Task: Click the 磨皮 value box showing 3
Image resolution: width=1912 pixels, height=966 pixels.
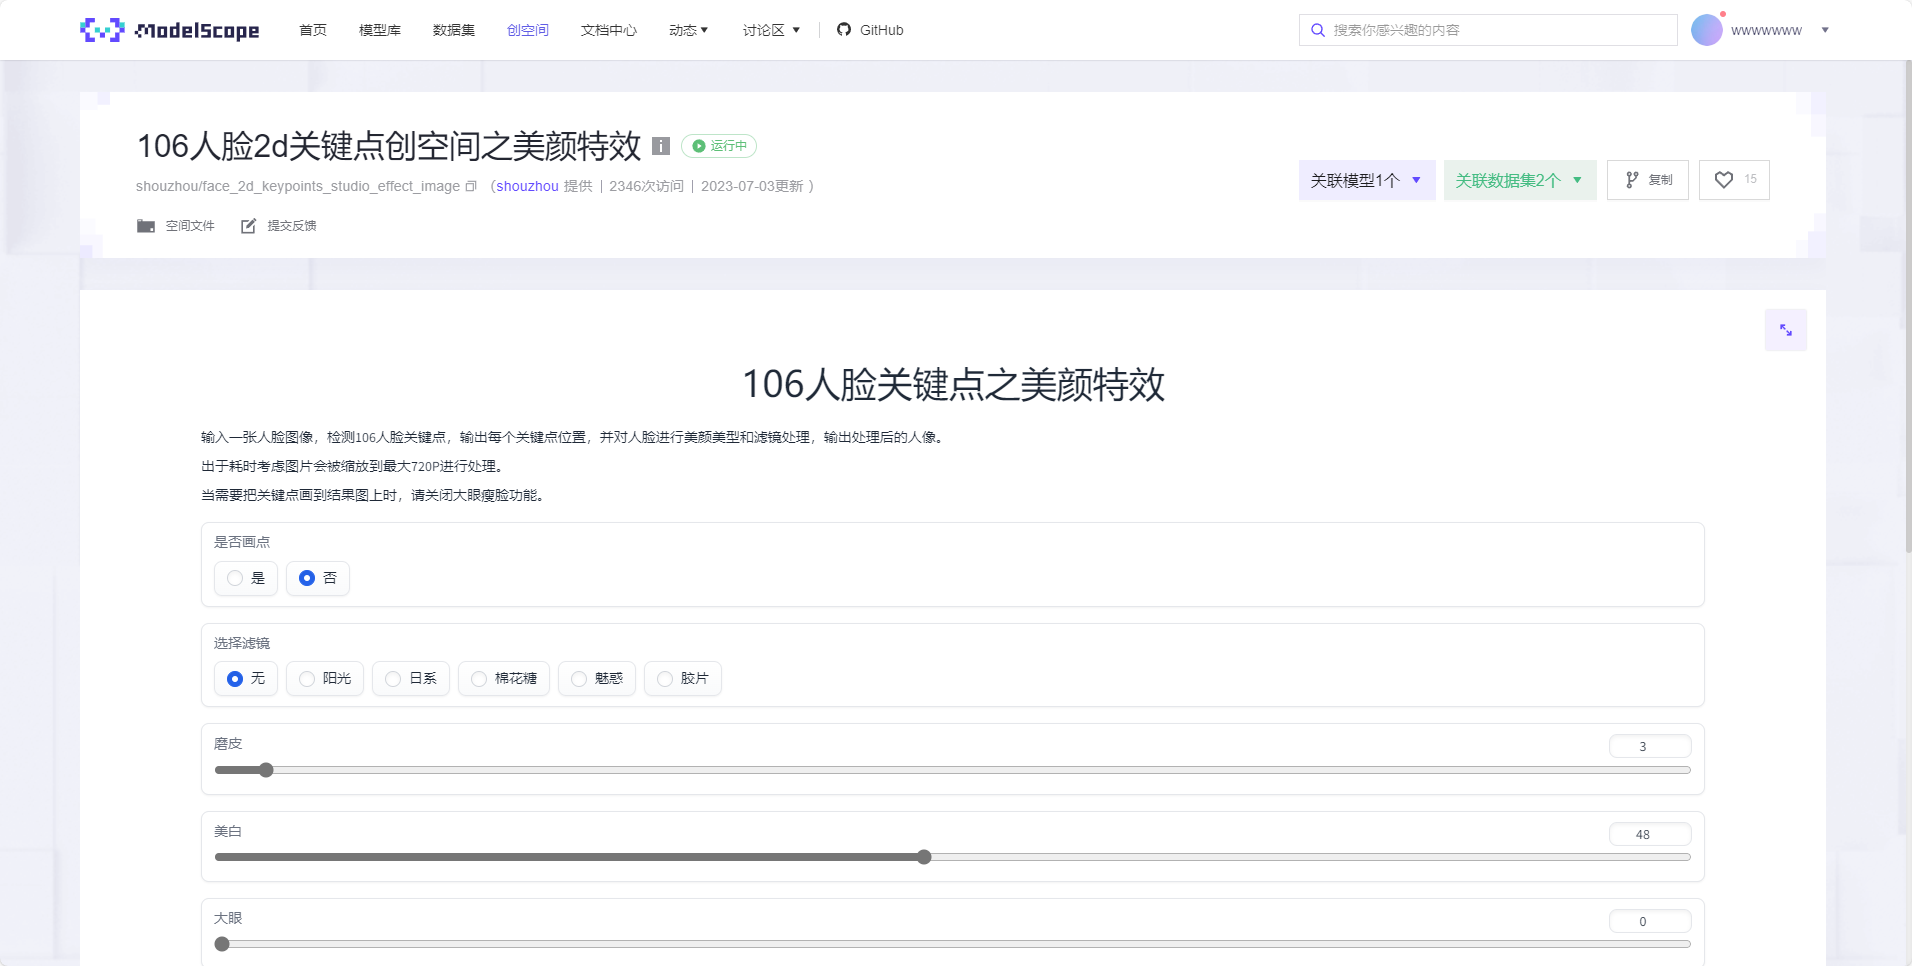Action: pyautogui.click(x=1650, y=747)
